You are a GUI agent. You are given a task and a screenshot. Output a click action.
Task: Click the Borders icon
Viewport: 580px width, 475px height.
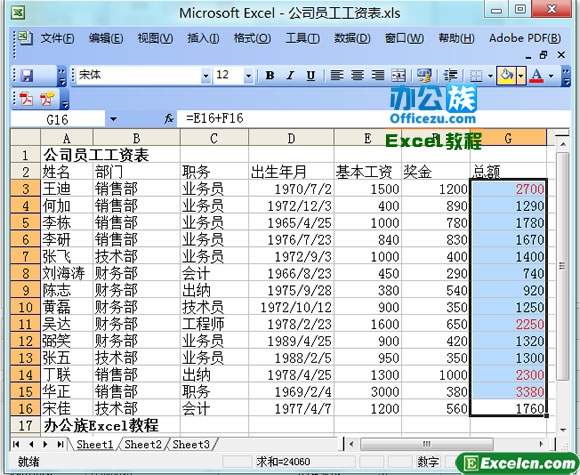coord(476,76)
